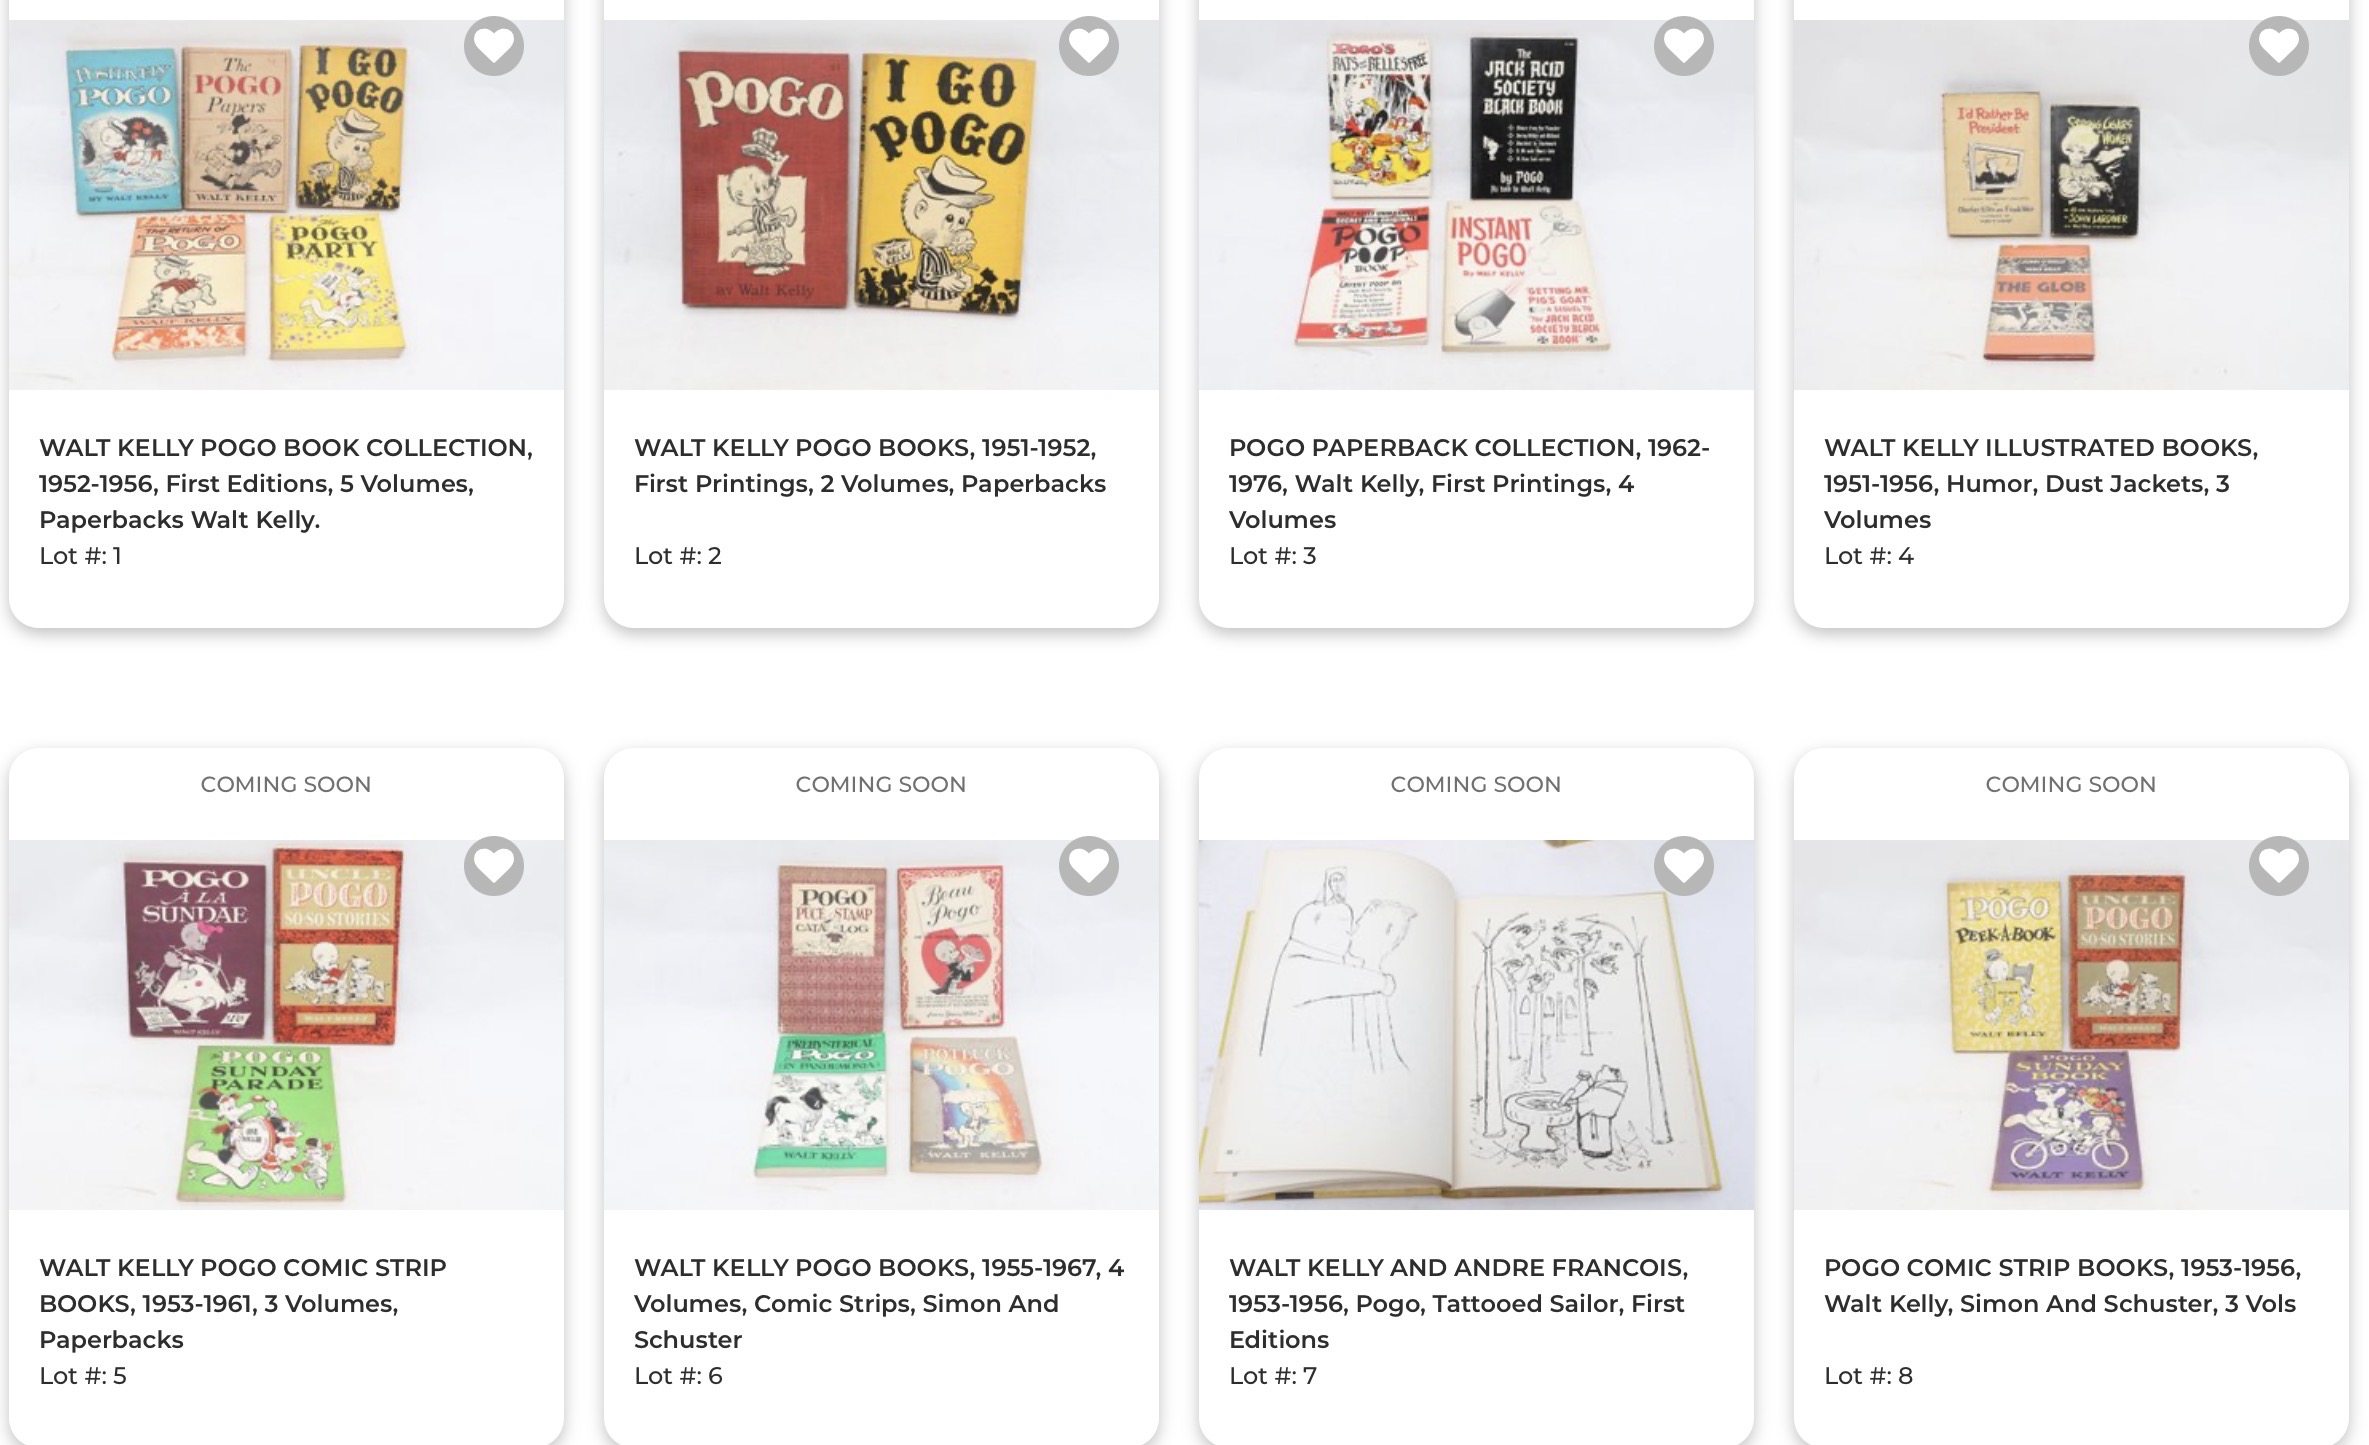
Task: Favorite the Andre Francois Lot 7 heart
Action: click(x=1683, y=865)
